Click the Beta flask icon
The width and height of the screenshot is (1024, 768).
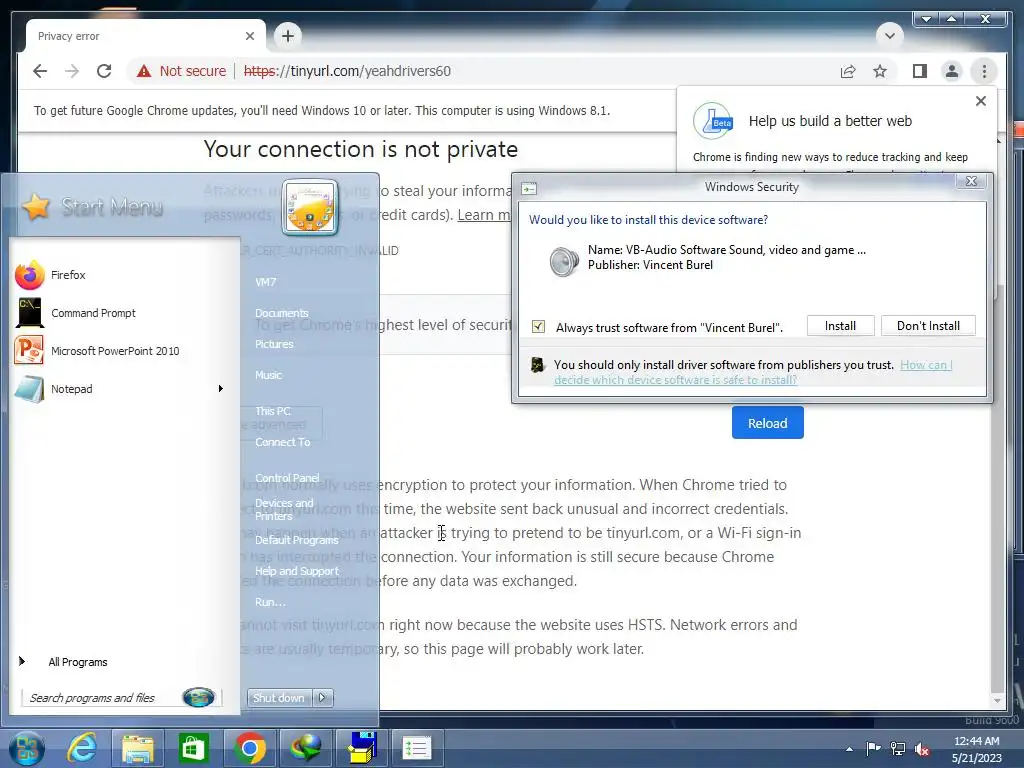click(713, 121)
